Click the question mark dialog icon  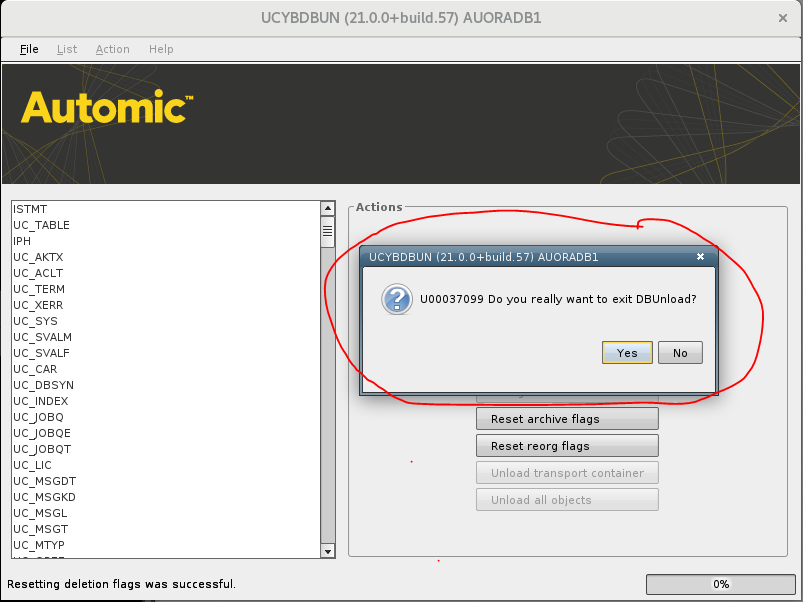click(397, 299)
